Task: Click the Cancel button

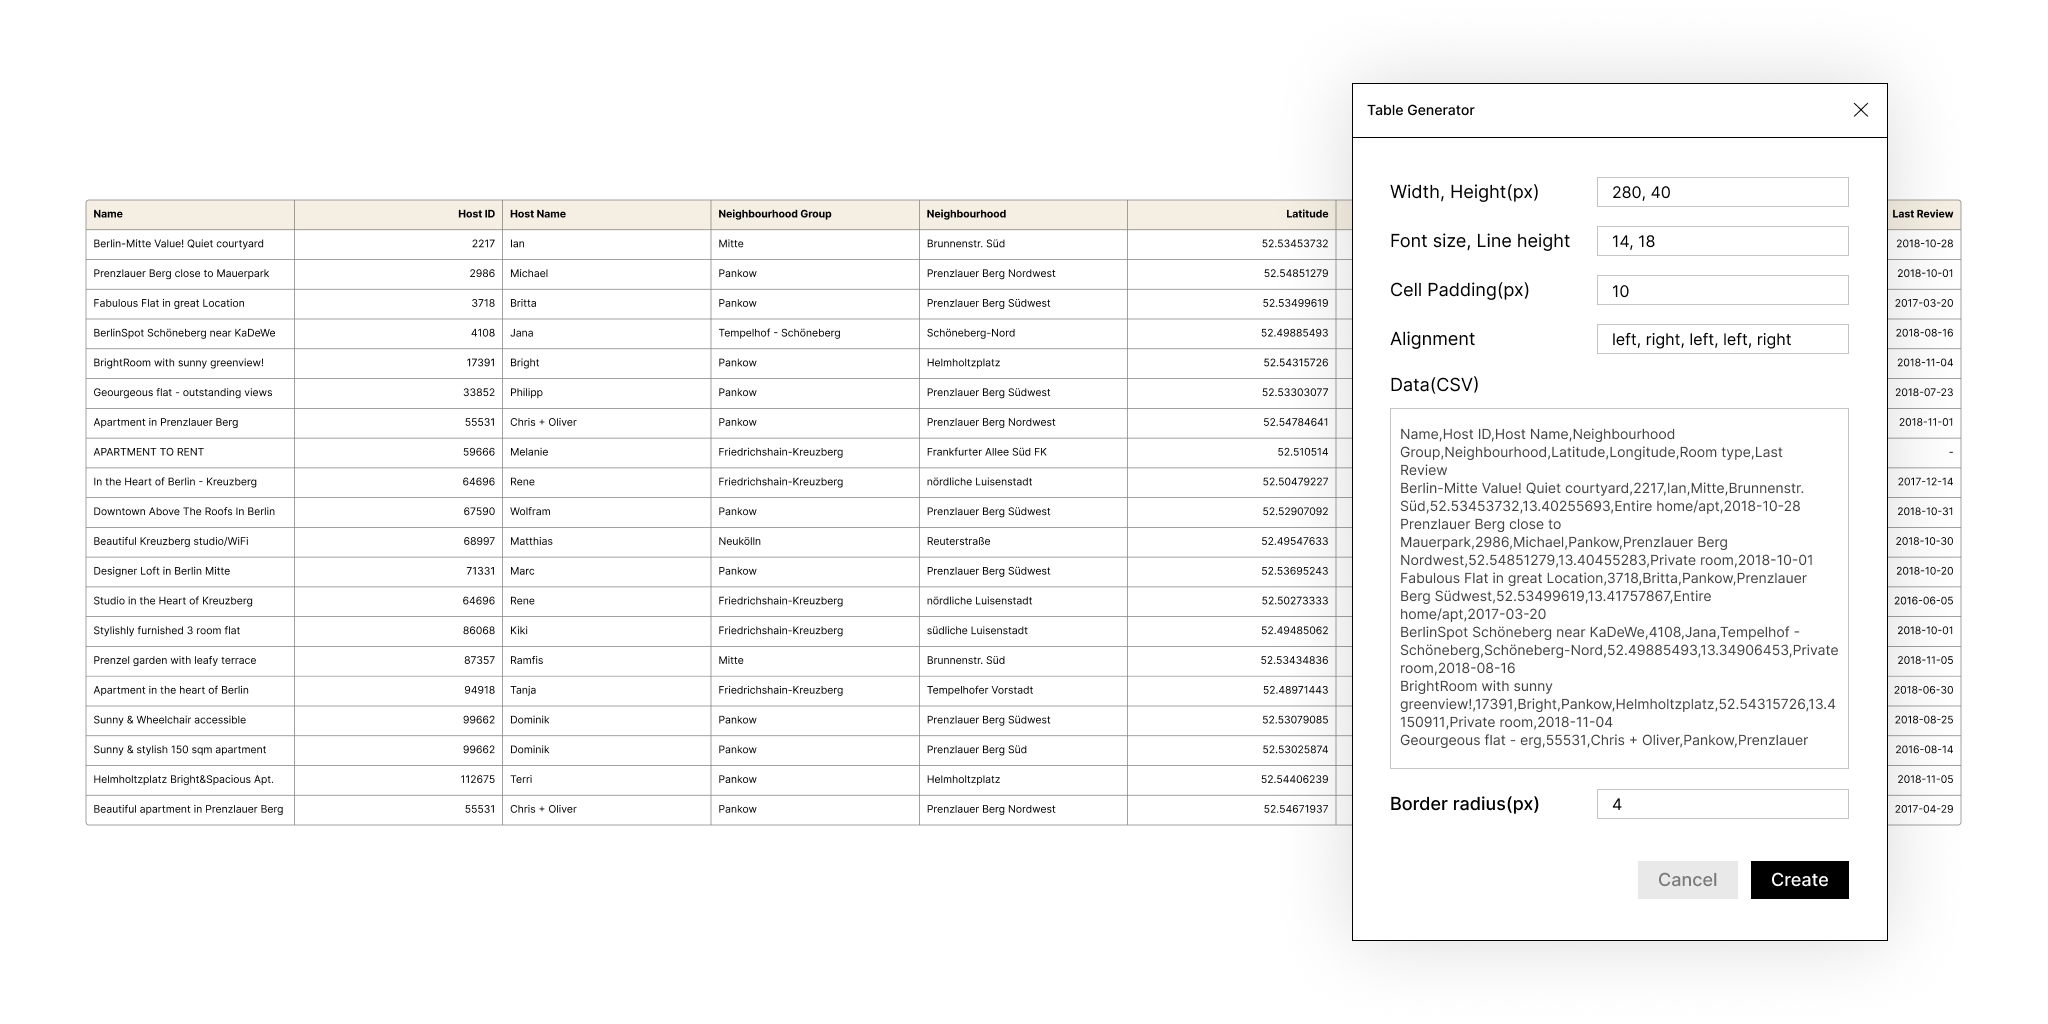Action: (x=1687, y=880)
